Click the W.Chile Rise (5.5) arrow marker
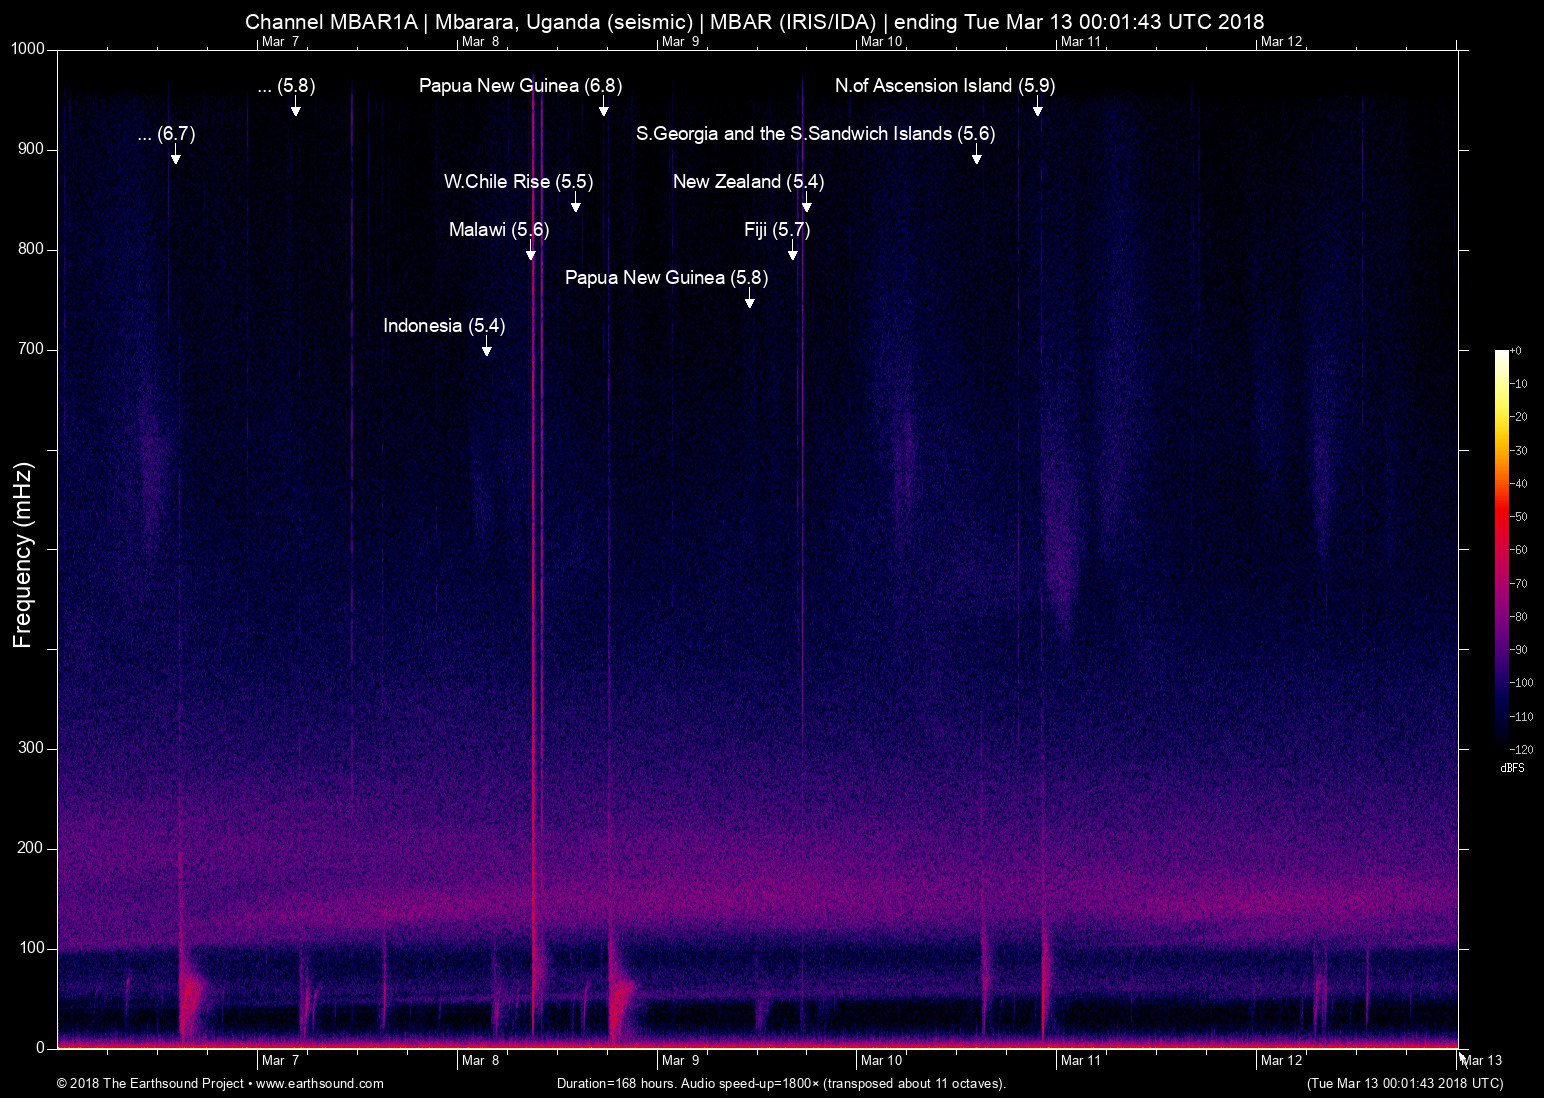Viewport: 1544px width, 1098px height. tap(575, 205)
